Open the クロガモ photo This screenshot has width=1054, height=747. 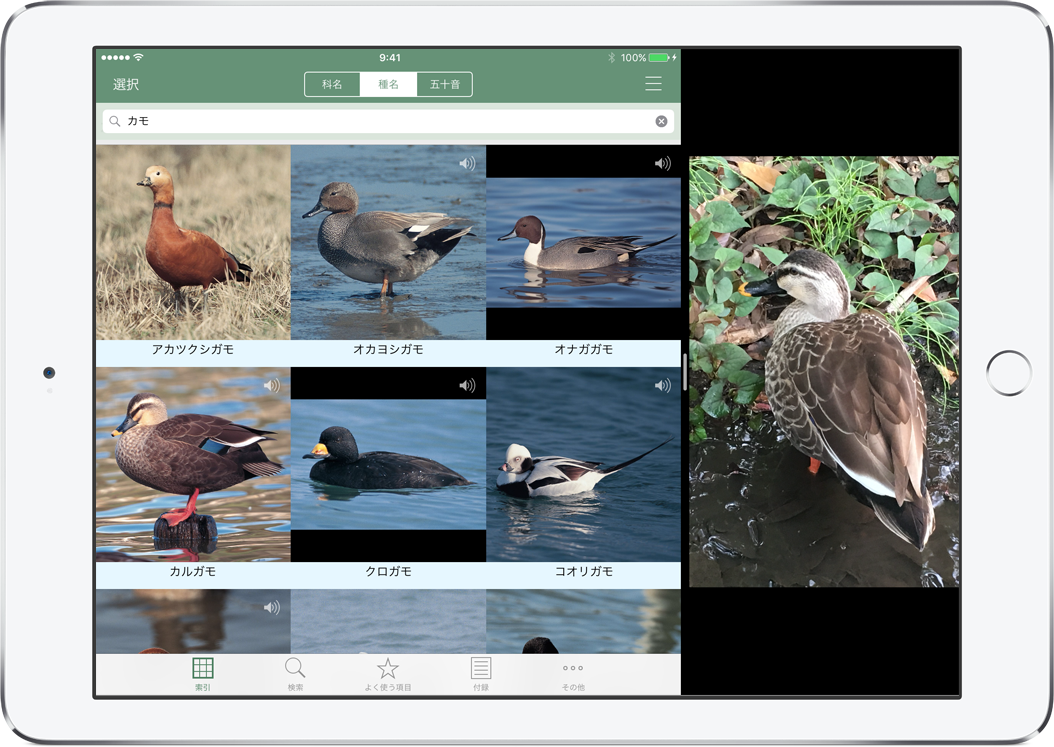[389, 465]
